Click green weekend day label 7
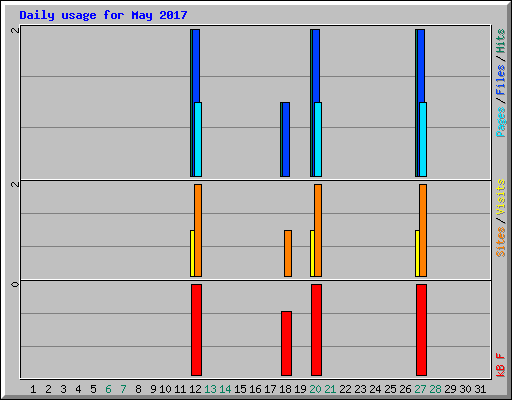The width and height of the screenshot is (512, 400). 123,389
